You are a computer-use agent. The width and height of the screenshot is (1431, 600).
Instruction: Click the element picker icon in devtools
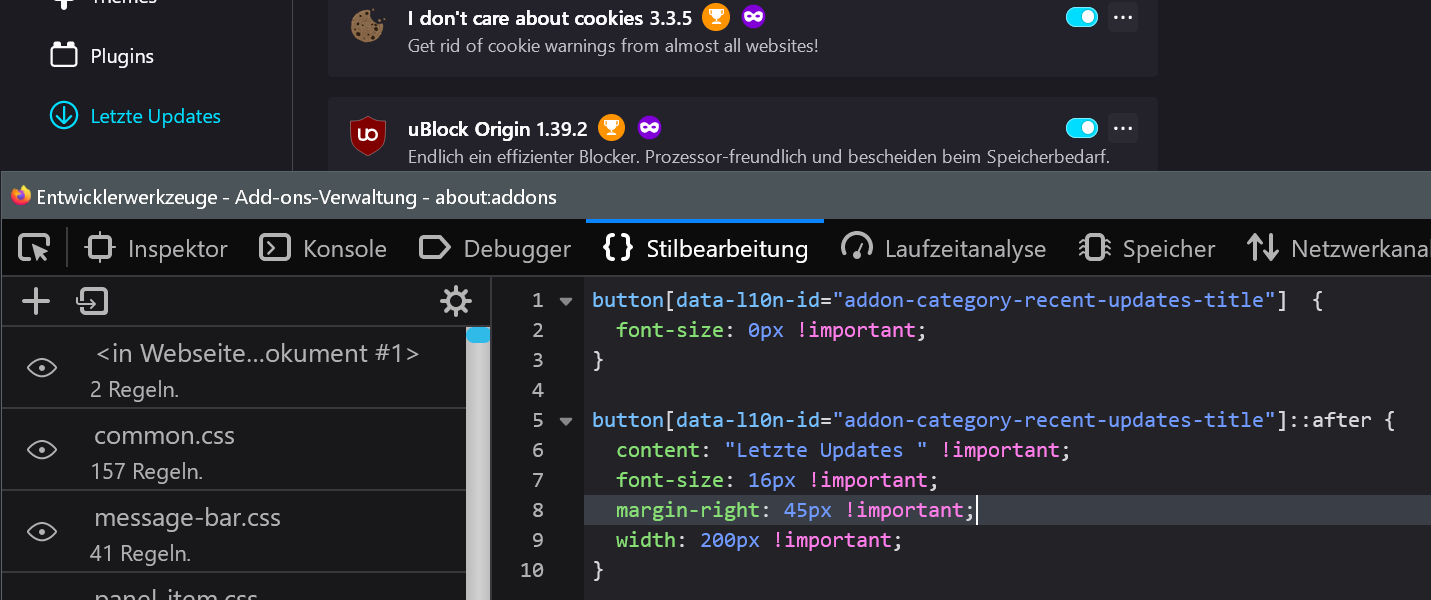34,248
